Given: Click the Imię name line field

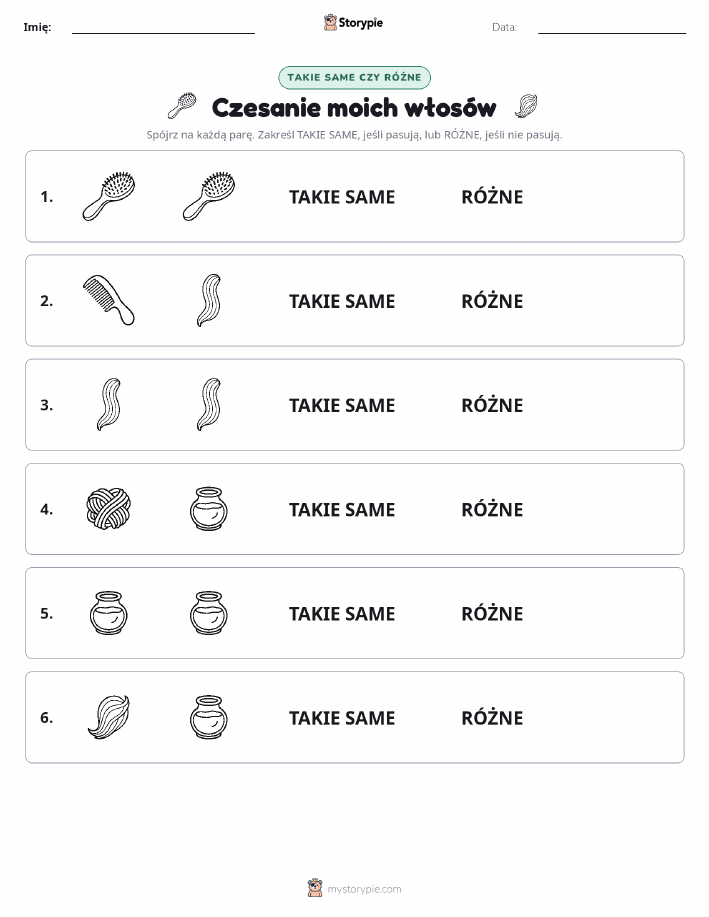Looking at the screenshot, I should click(163, 28).
